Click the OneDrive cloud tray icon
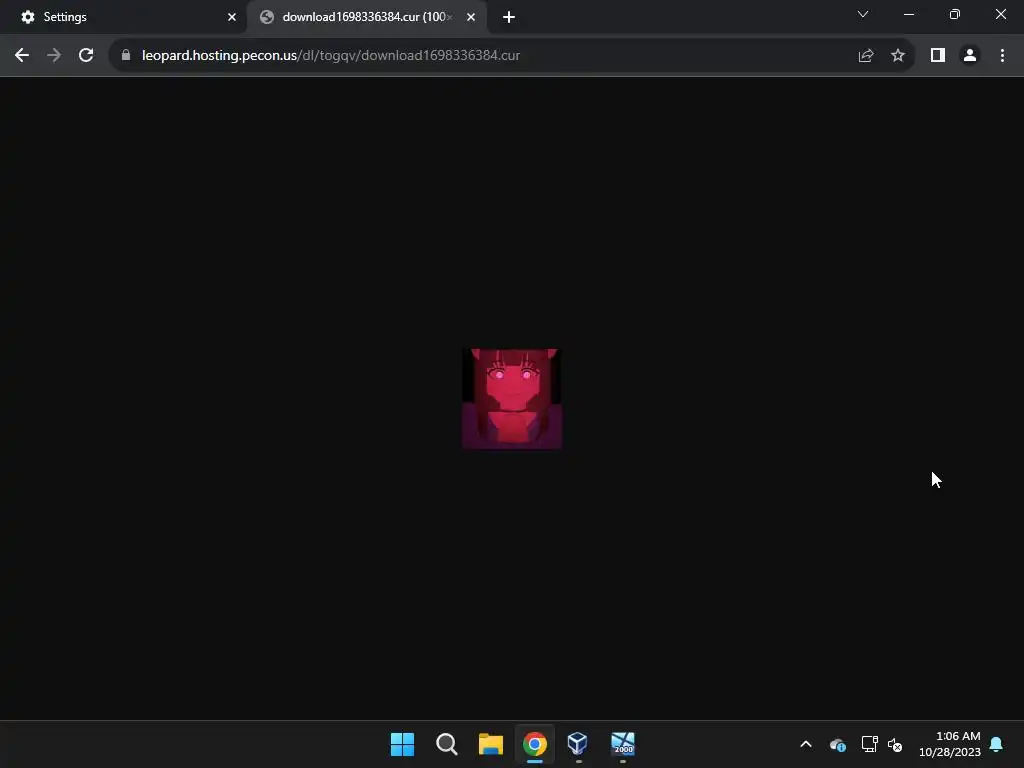Viewport: 1024px width, 768px height. pyautogui.click(x=838, y=744)
